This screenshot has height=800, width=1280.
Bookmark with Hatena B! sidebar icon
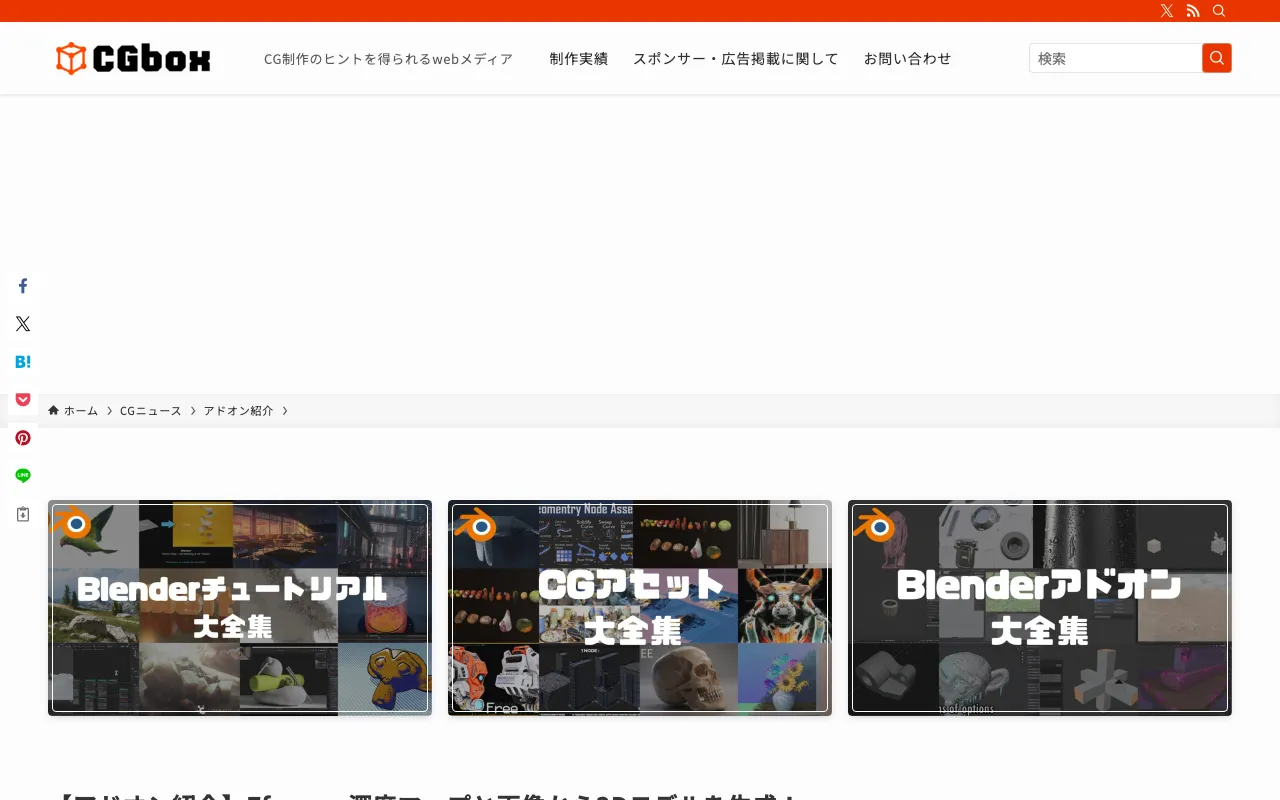(23, 362)
